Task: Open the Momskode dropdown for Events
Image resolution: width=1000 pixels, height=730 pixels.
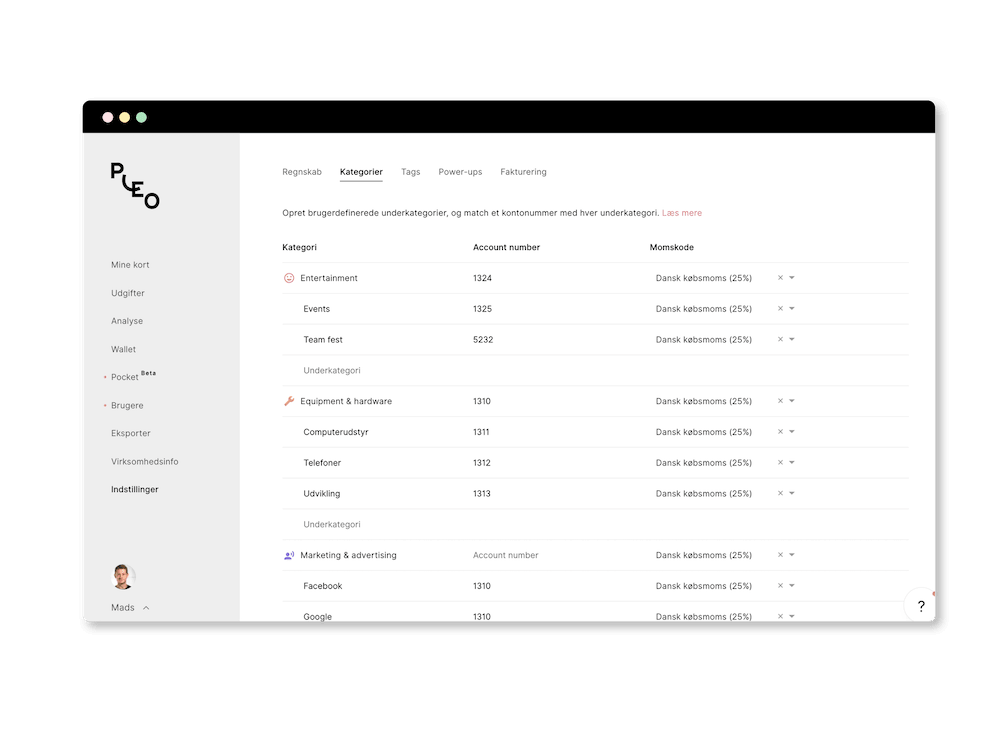Action: click(x=792, y=309)
